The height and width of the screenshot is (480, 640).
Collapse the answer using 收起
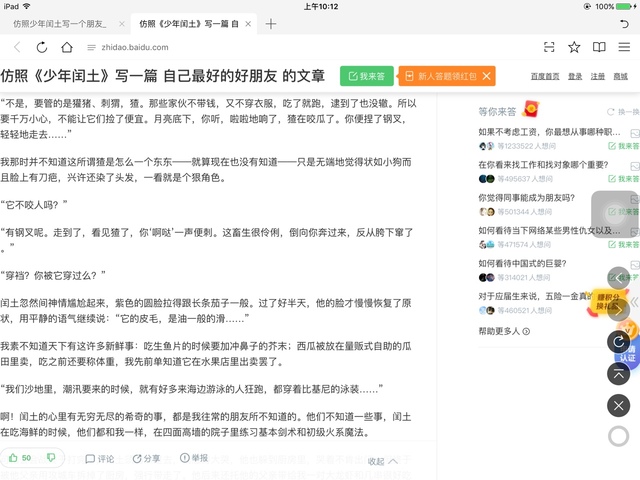(x=382, y=461)
